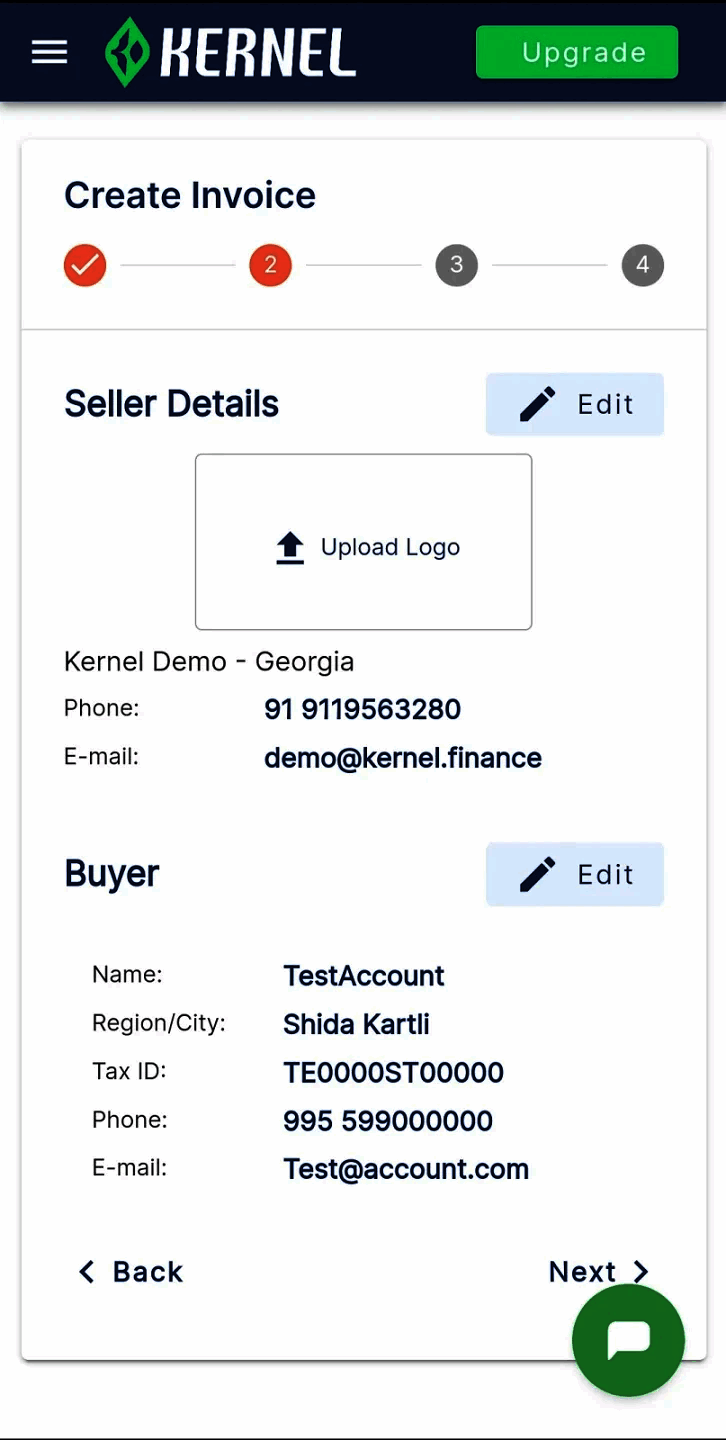Viewport: 726px width, 1440px height.
Task: Click the Next link text
Action: 582,1271
